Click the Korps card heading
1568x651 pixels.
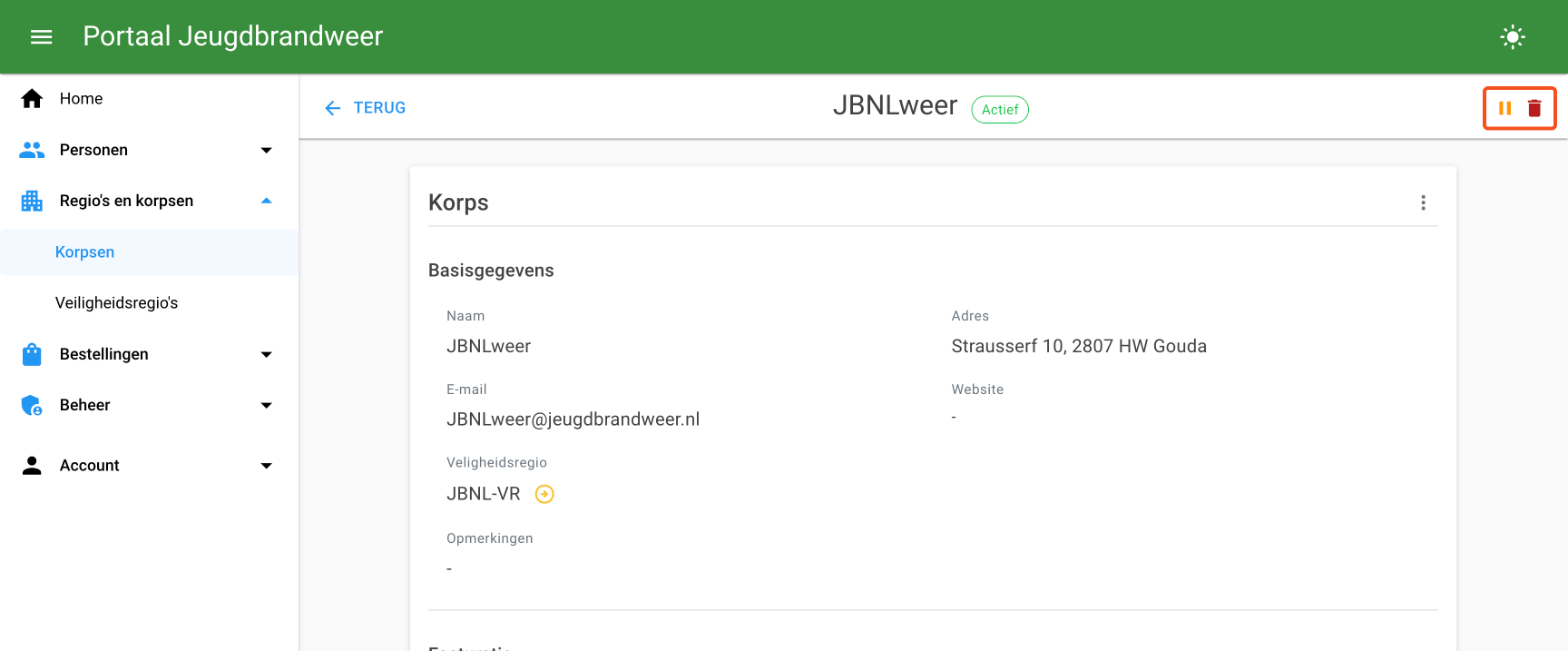click(458, 203)
